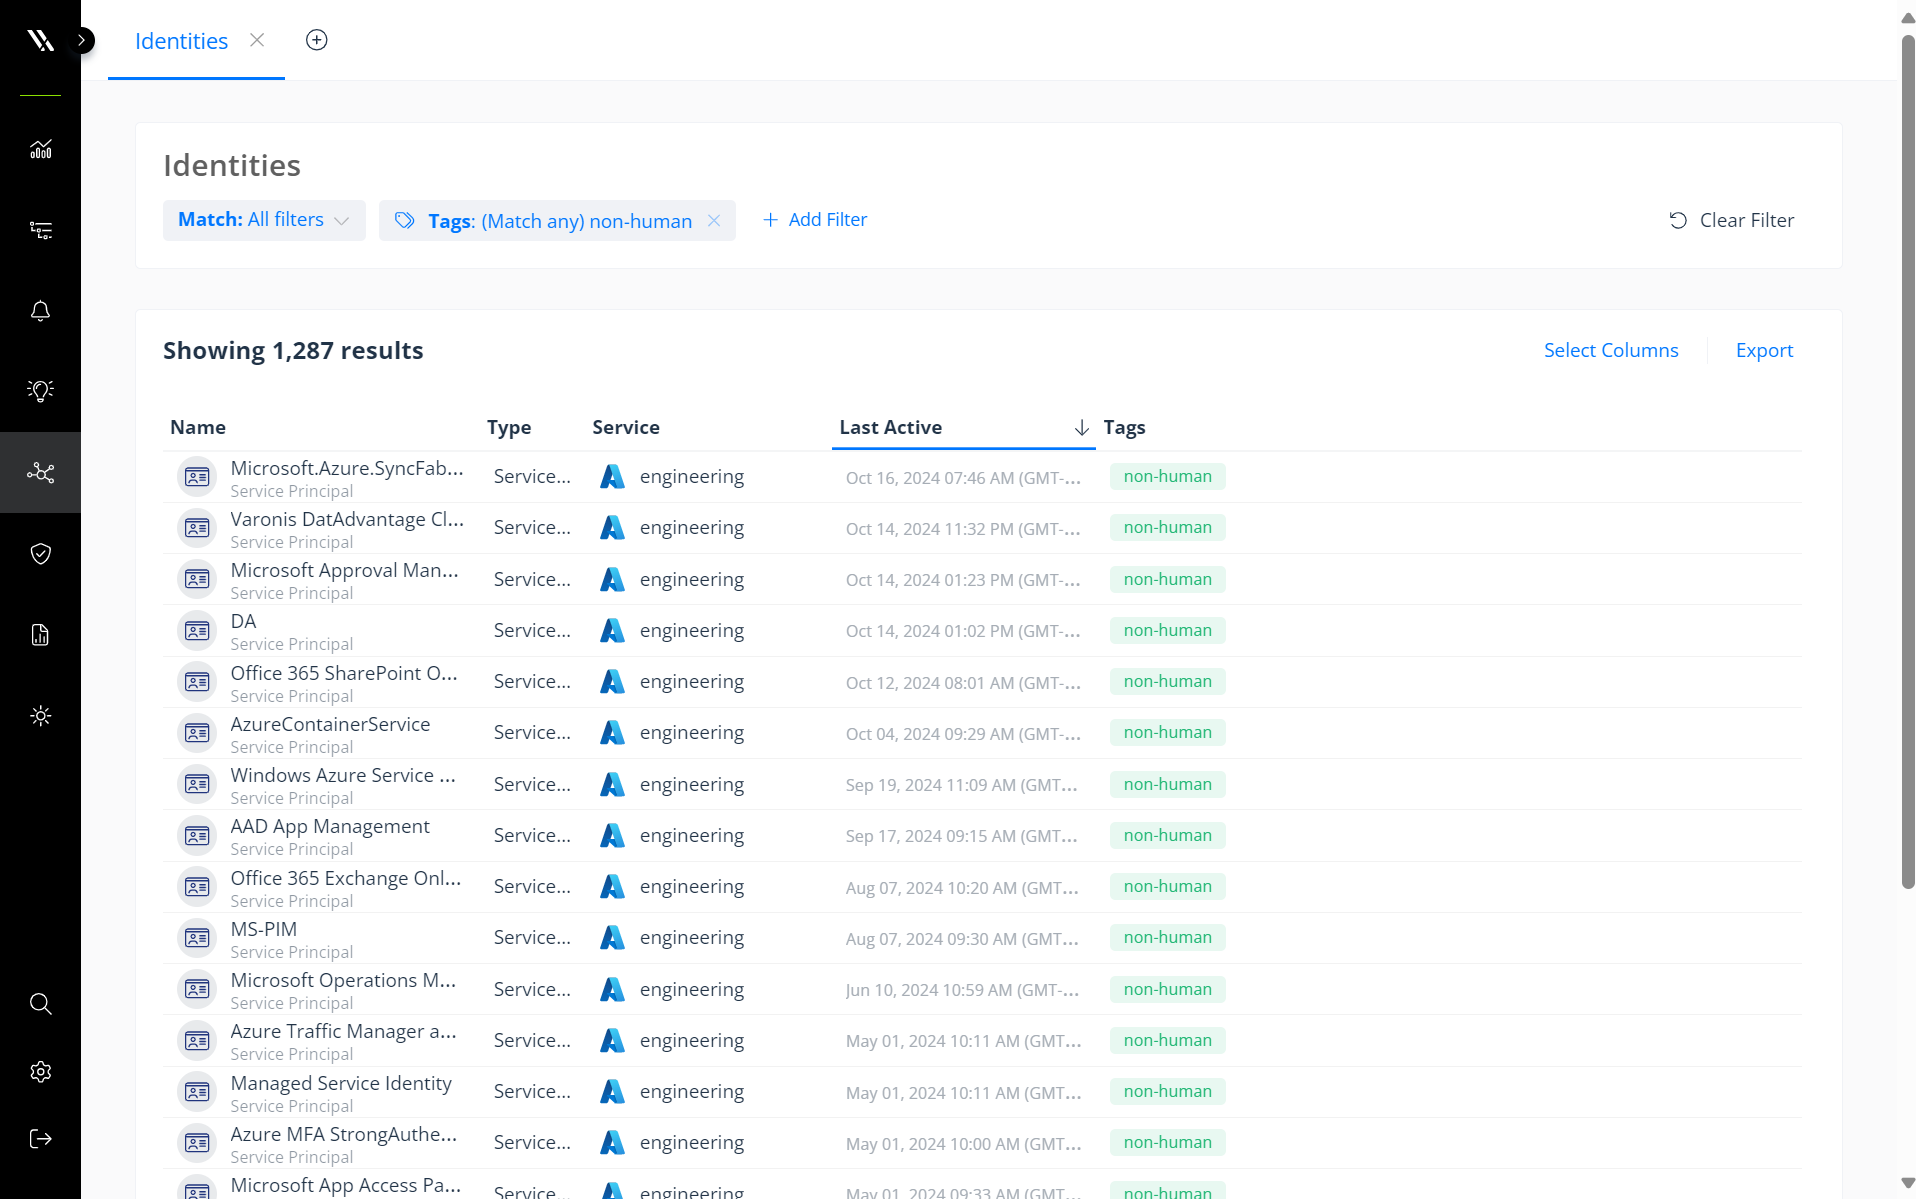
Task: Open Office 365 Exchange Onl... identity
Action: [x=346, y=879]
